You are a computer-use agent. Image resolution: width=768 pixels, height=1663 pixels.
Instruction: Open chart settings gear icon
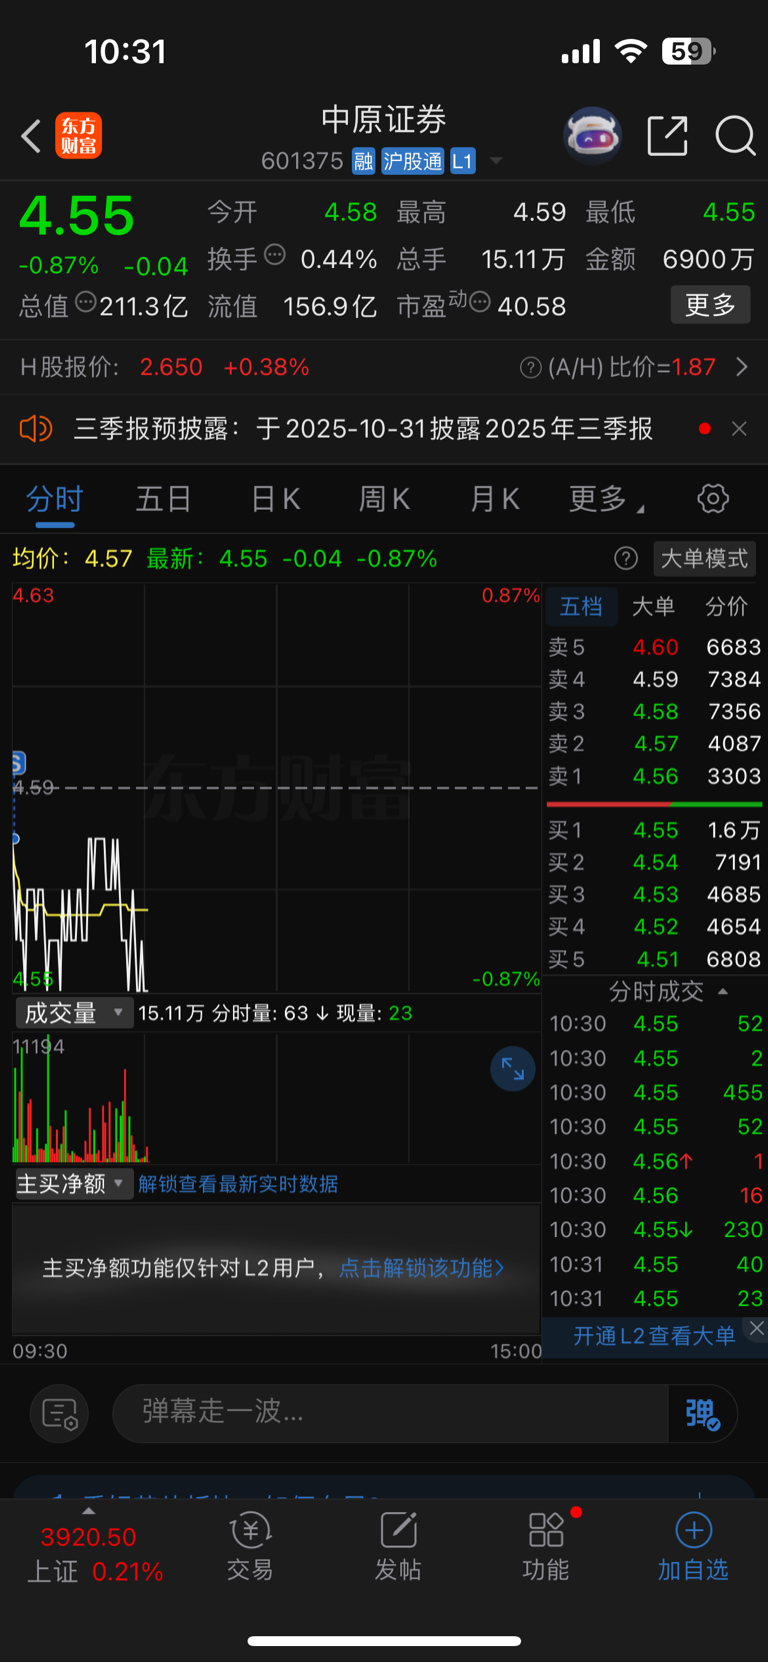pyautogui.click(x=713, y=498)
